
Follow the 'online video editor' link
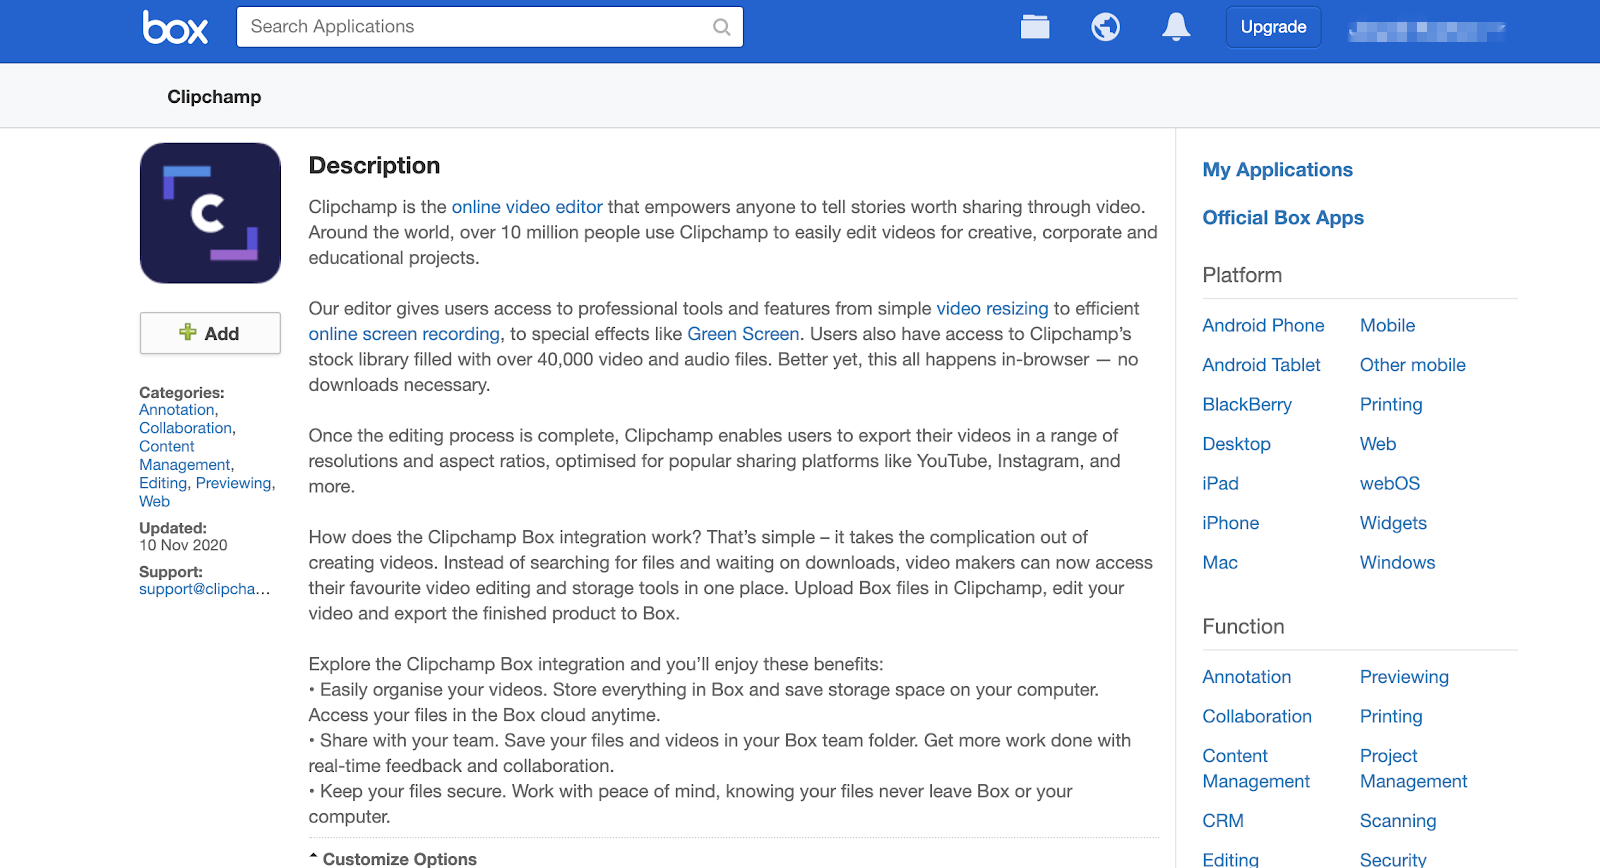527,207
